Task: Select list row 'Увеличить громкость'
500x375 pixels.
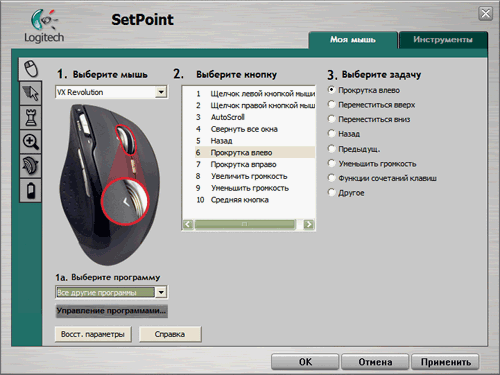Action: click(255, 176)
